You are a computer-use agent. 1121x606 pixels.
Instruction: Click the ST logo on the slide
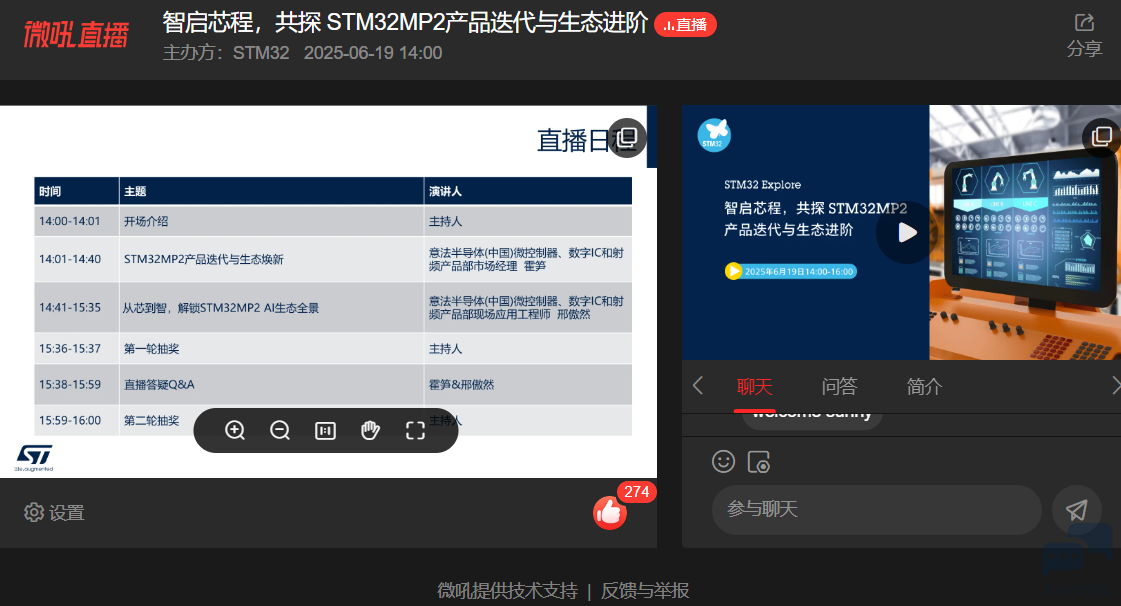click(x=34, y=457)
